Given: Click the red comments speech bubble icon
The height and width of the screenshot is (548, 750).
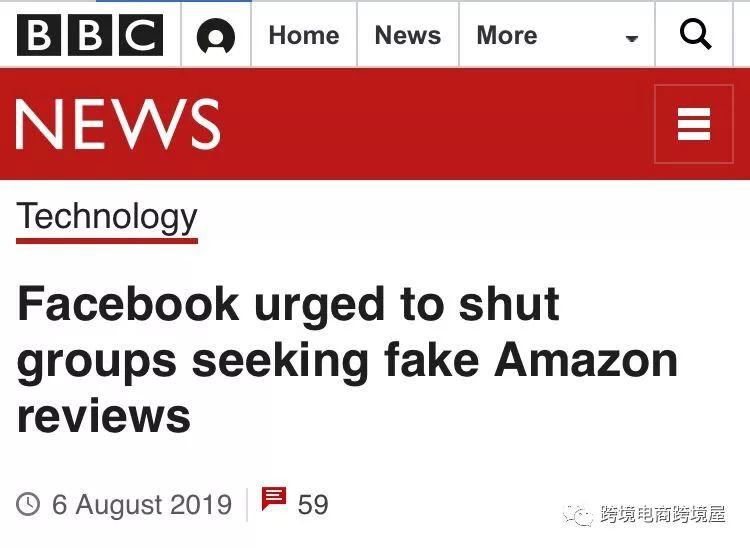Looking at the screenshot, I should [x=274, y=499].
